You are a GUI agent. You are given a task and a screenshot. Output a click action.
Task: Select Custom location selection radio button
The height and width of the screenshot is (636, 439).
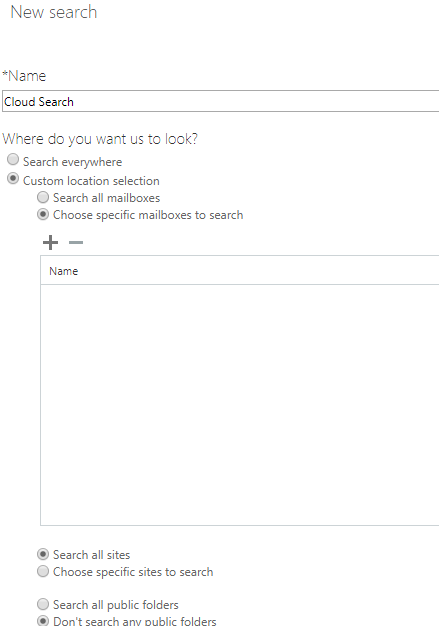click(x=13, y=178)
